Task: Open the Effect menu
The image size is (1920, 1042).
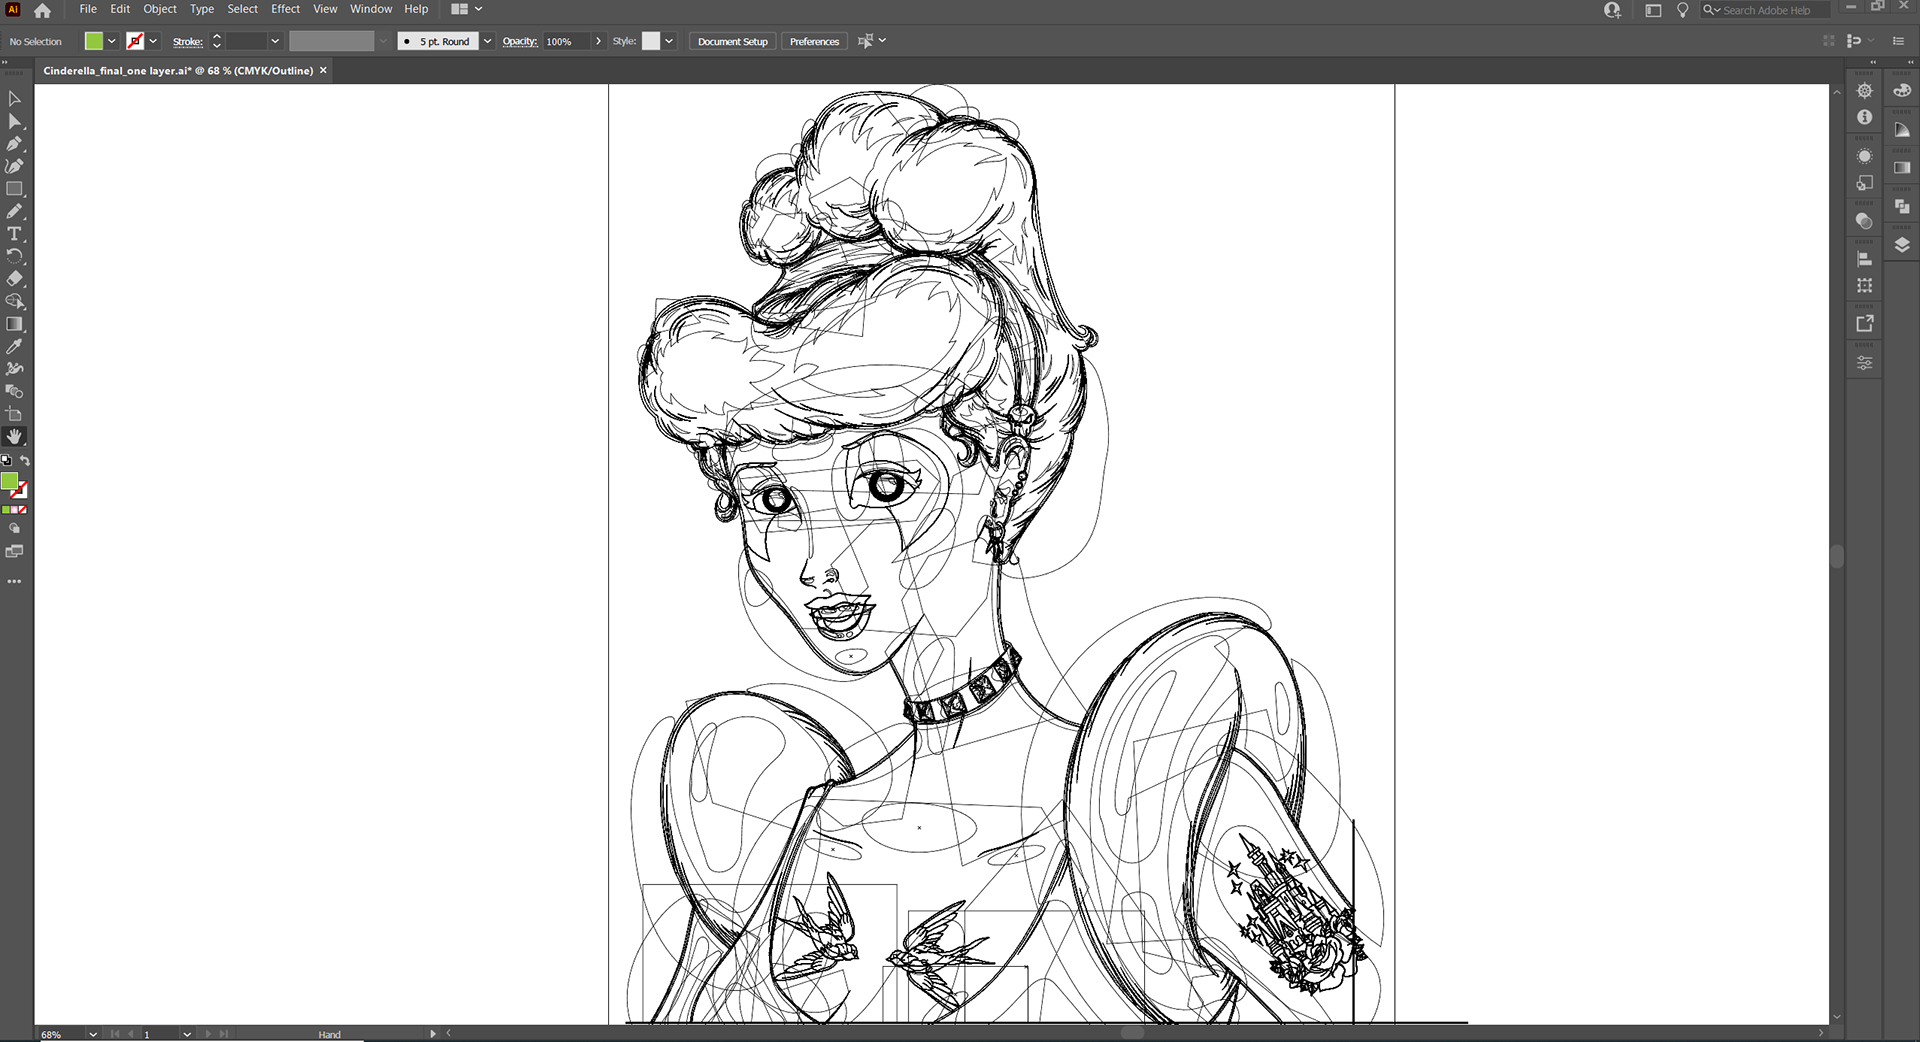Action: point(285,9)
